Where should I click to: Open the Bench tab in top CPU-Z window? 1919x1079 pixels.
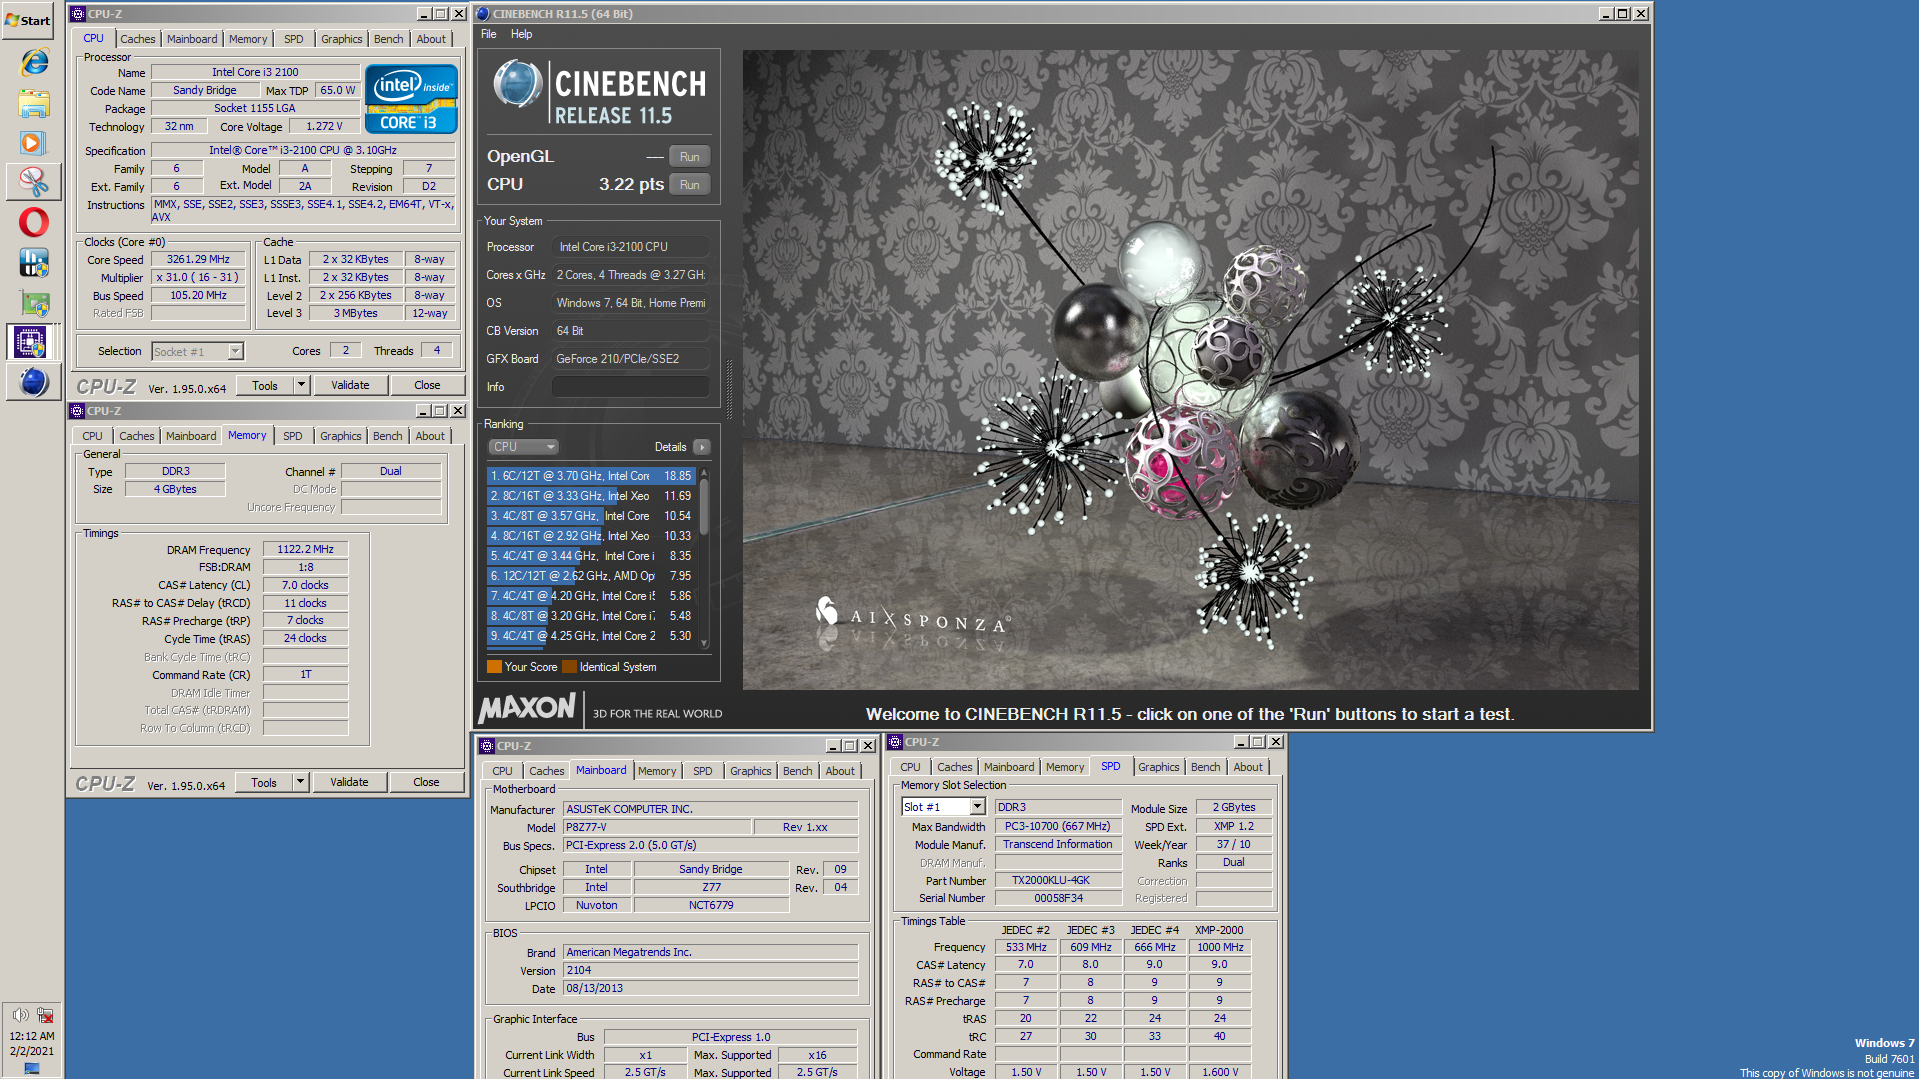click(389, 39)
